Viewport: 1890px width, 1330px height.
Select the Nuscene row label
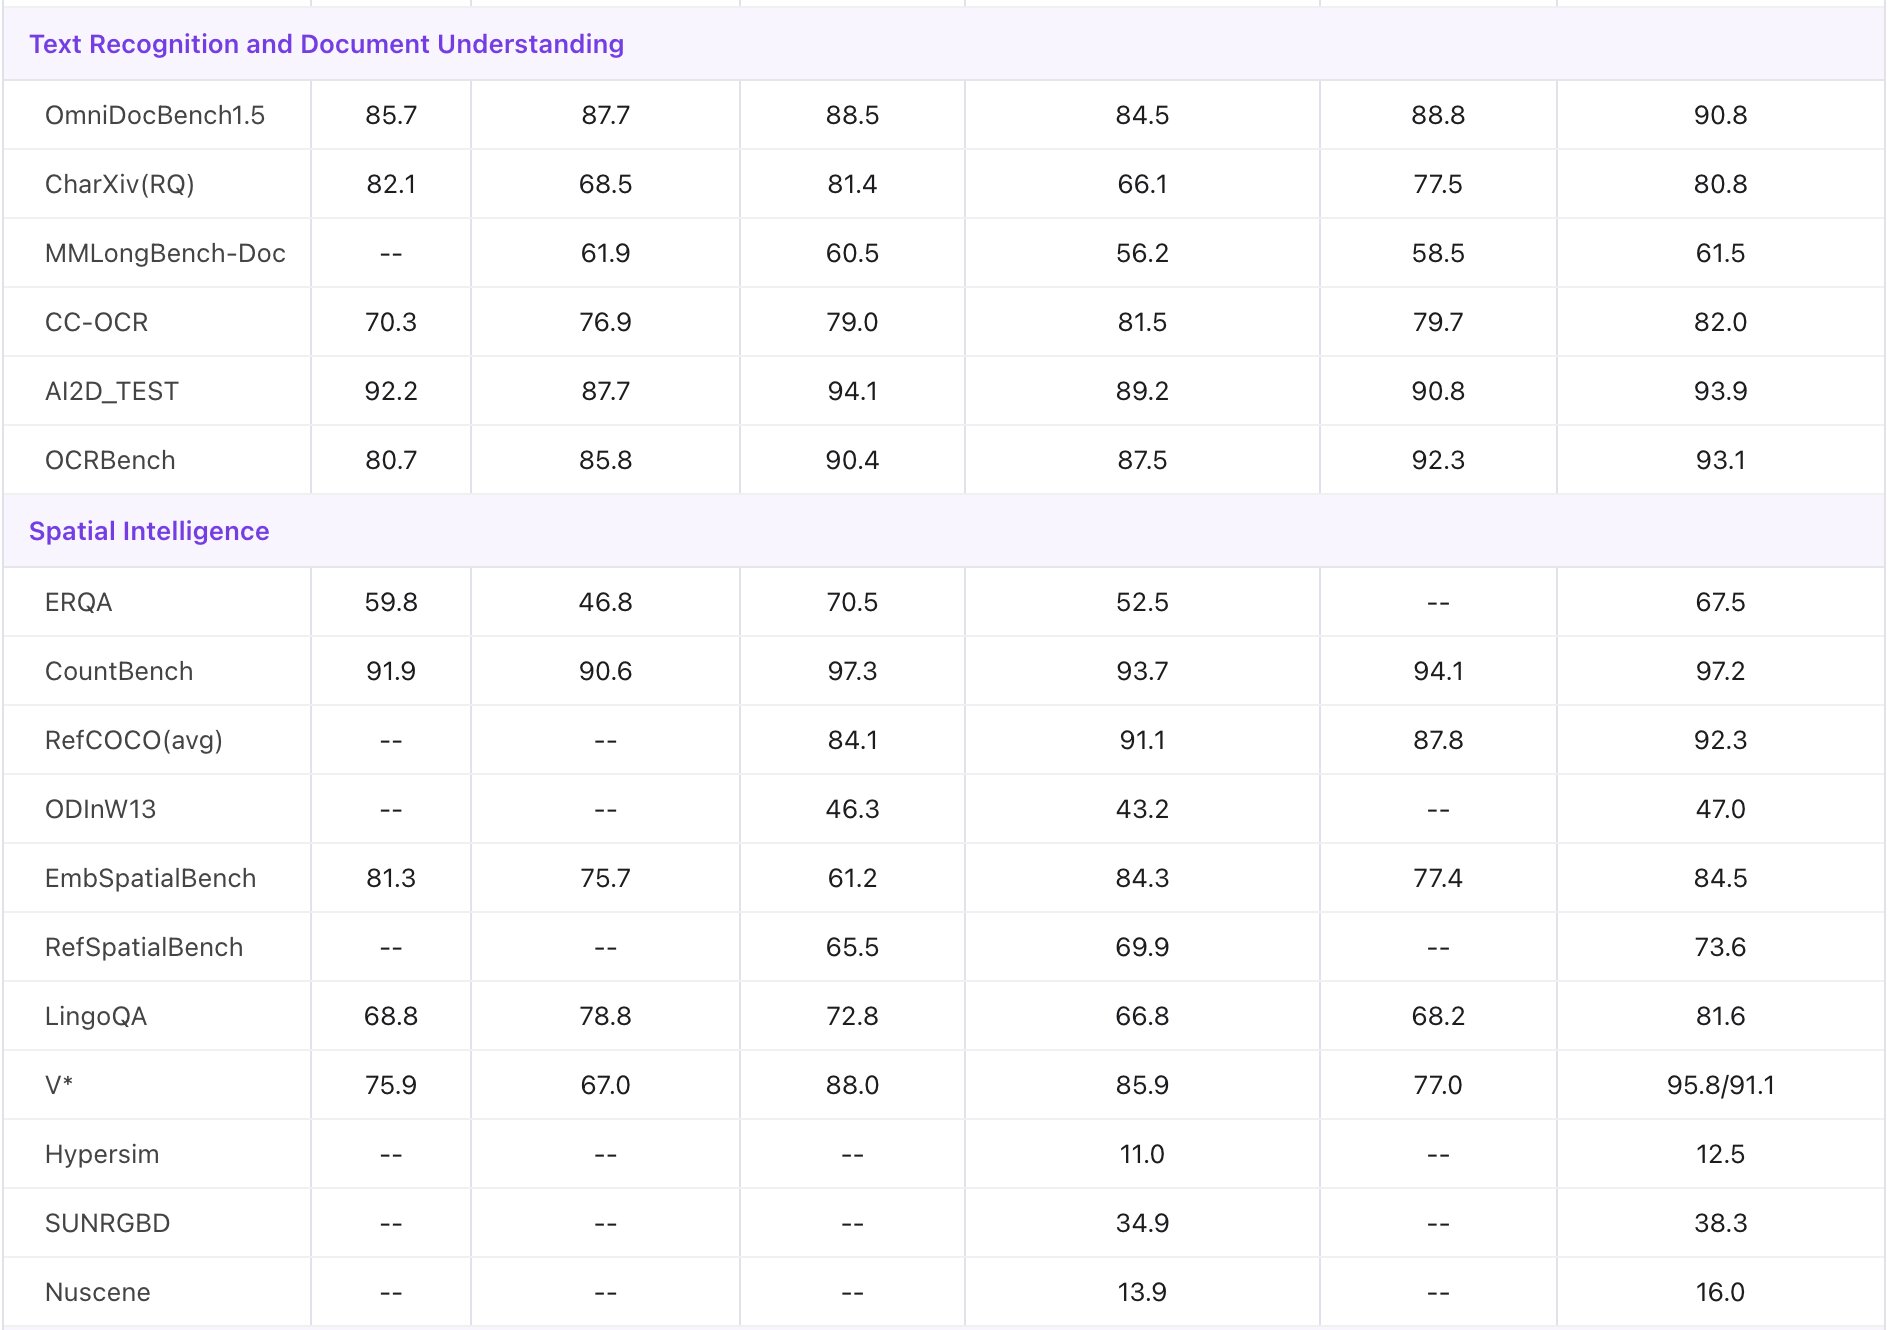pyautogui.click(x=98, y=1292)
